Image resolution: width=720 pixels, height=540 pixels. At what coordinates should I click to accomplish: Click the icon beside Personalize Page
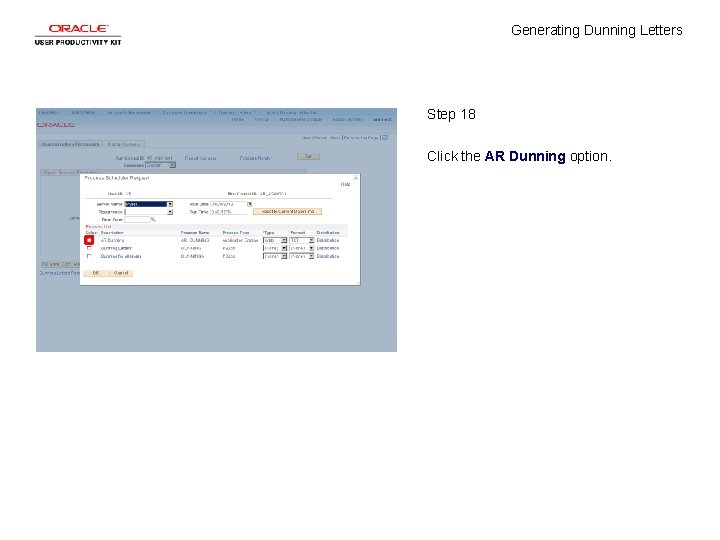pyautogui.click(x=385, y=137)
